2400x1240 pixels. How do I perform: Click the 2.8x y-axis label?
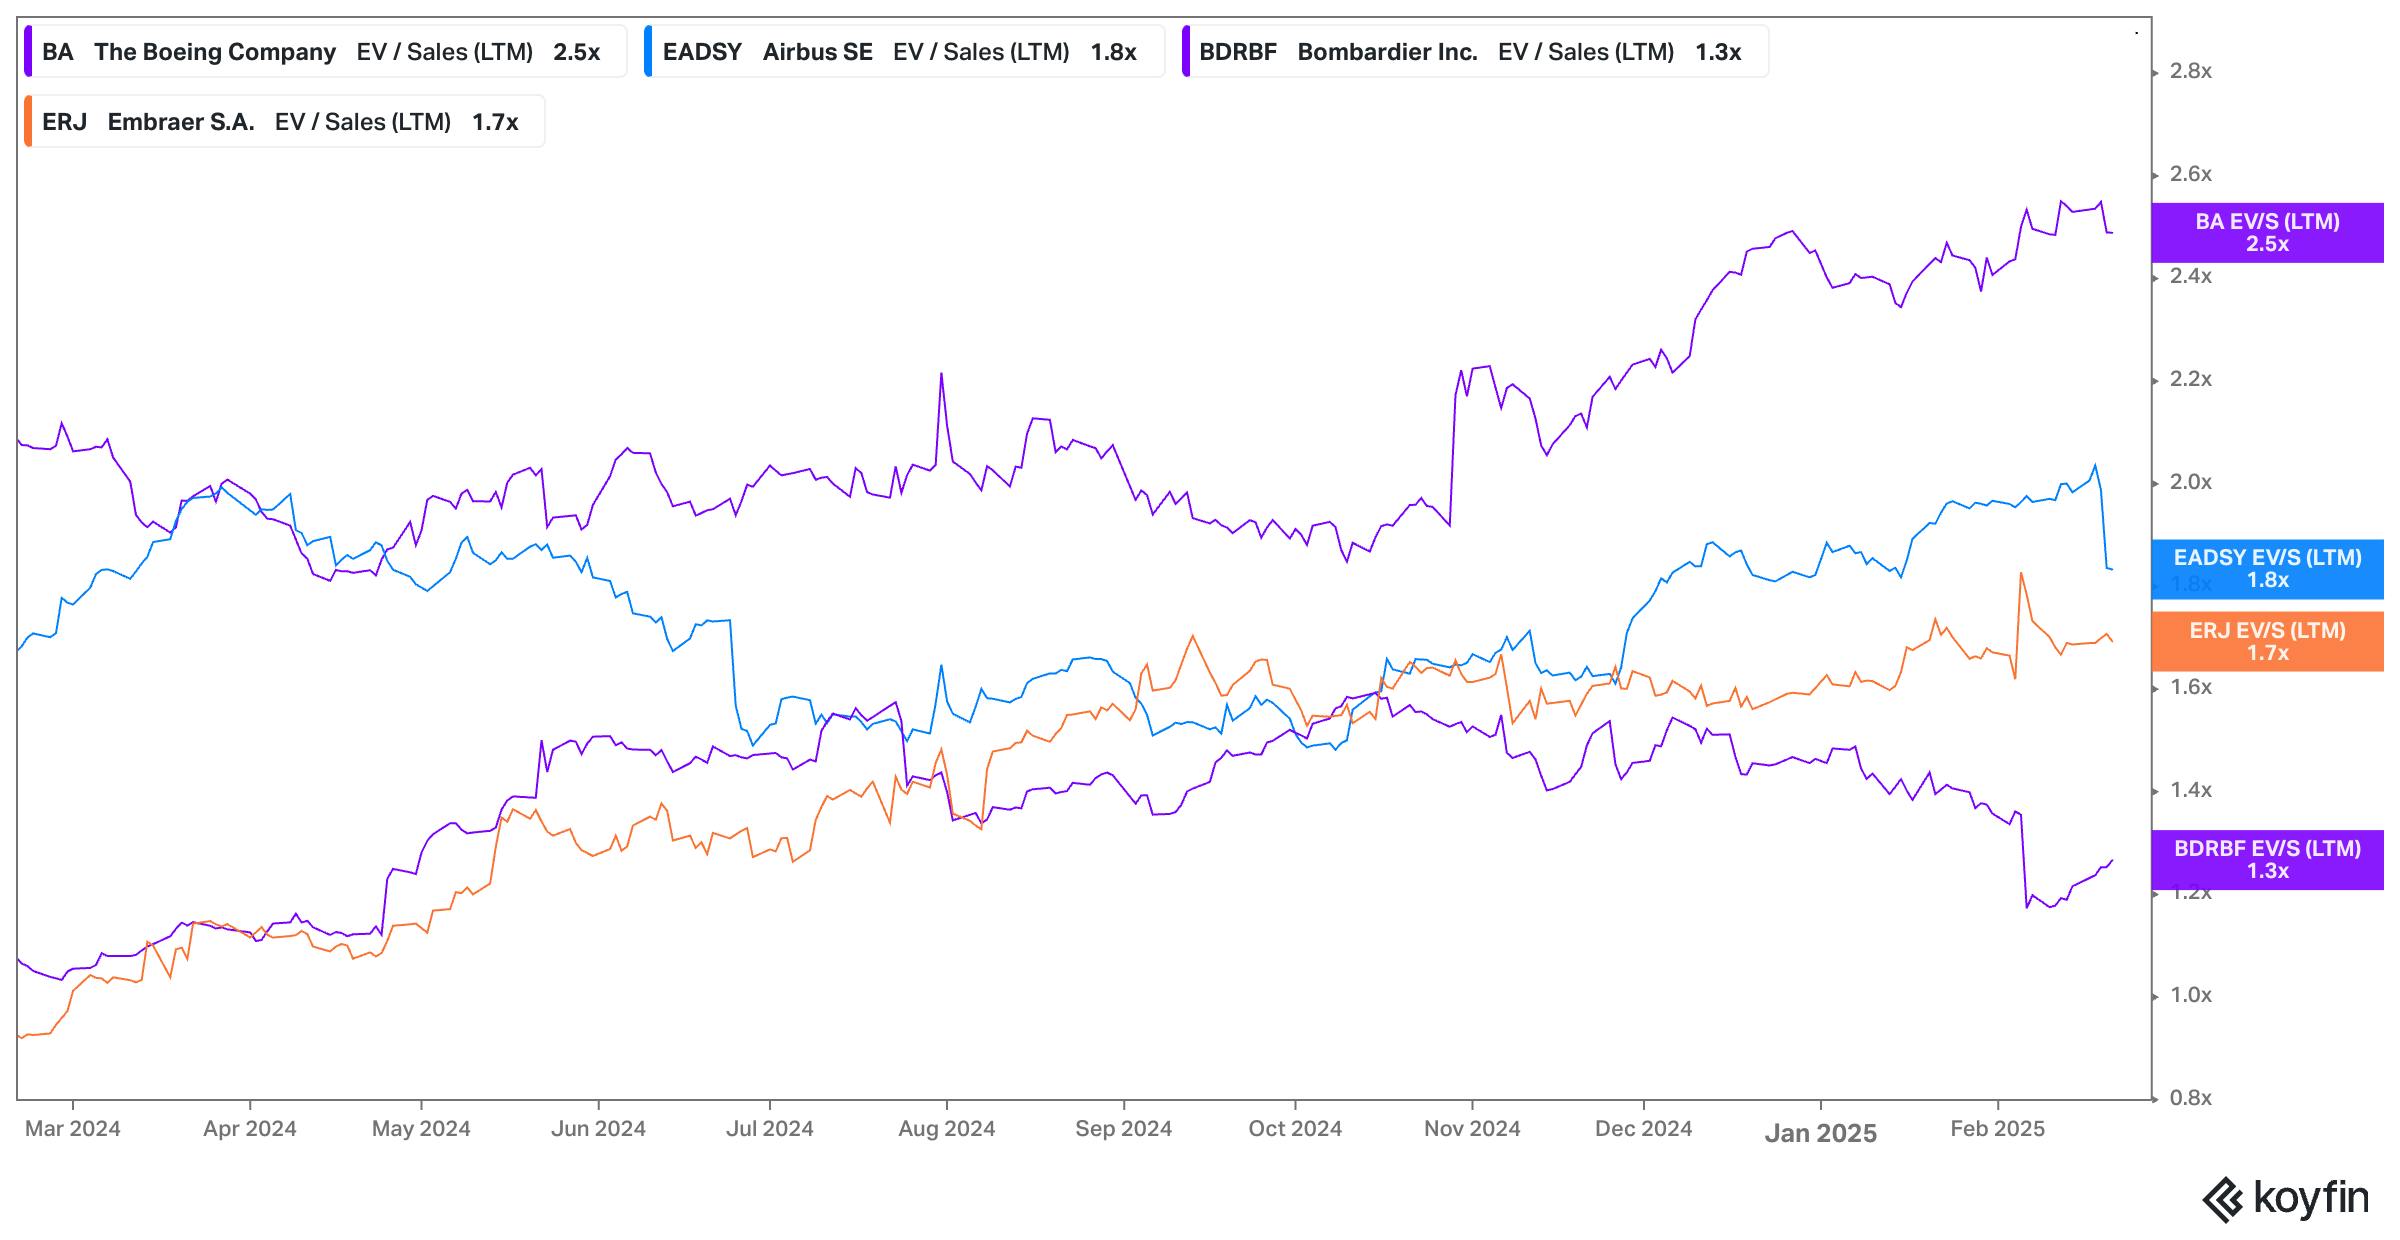[2190, 71]
